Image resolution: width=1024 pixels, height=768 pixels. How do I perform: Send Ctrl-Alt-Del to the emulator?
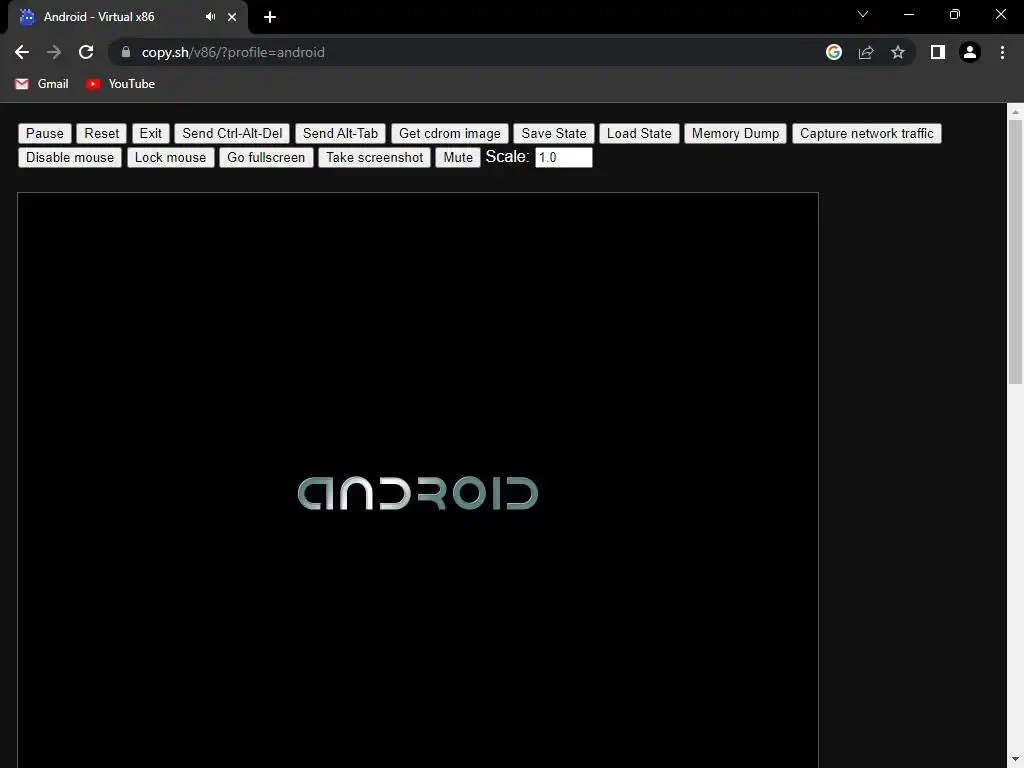pos(232,133)
